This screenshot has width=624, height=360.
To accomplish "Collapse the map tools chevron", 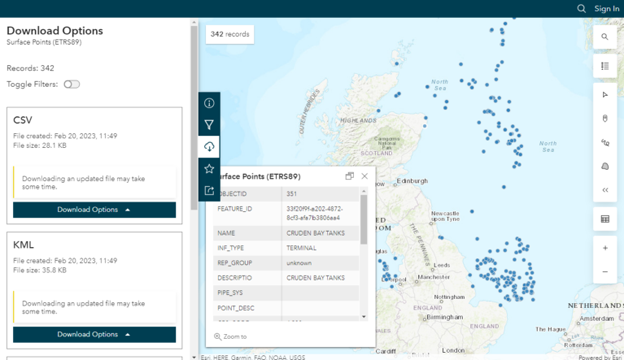I will pos(604,190).
